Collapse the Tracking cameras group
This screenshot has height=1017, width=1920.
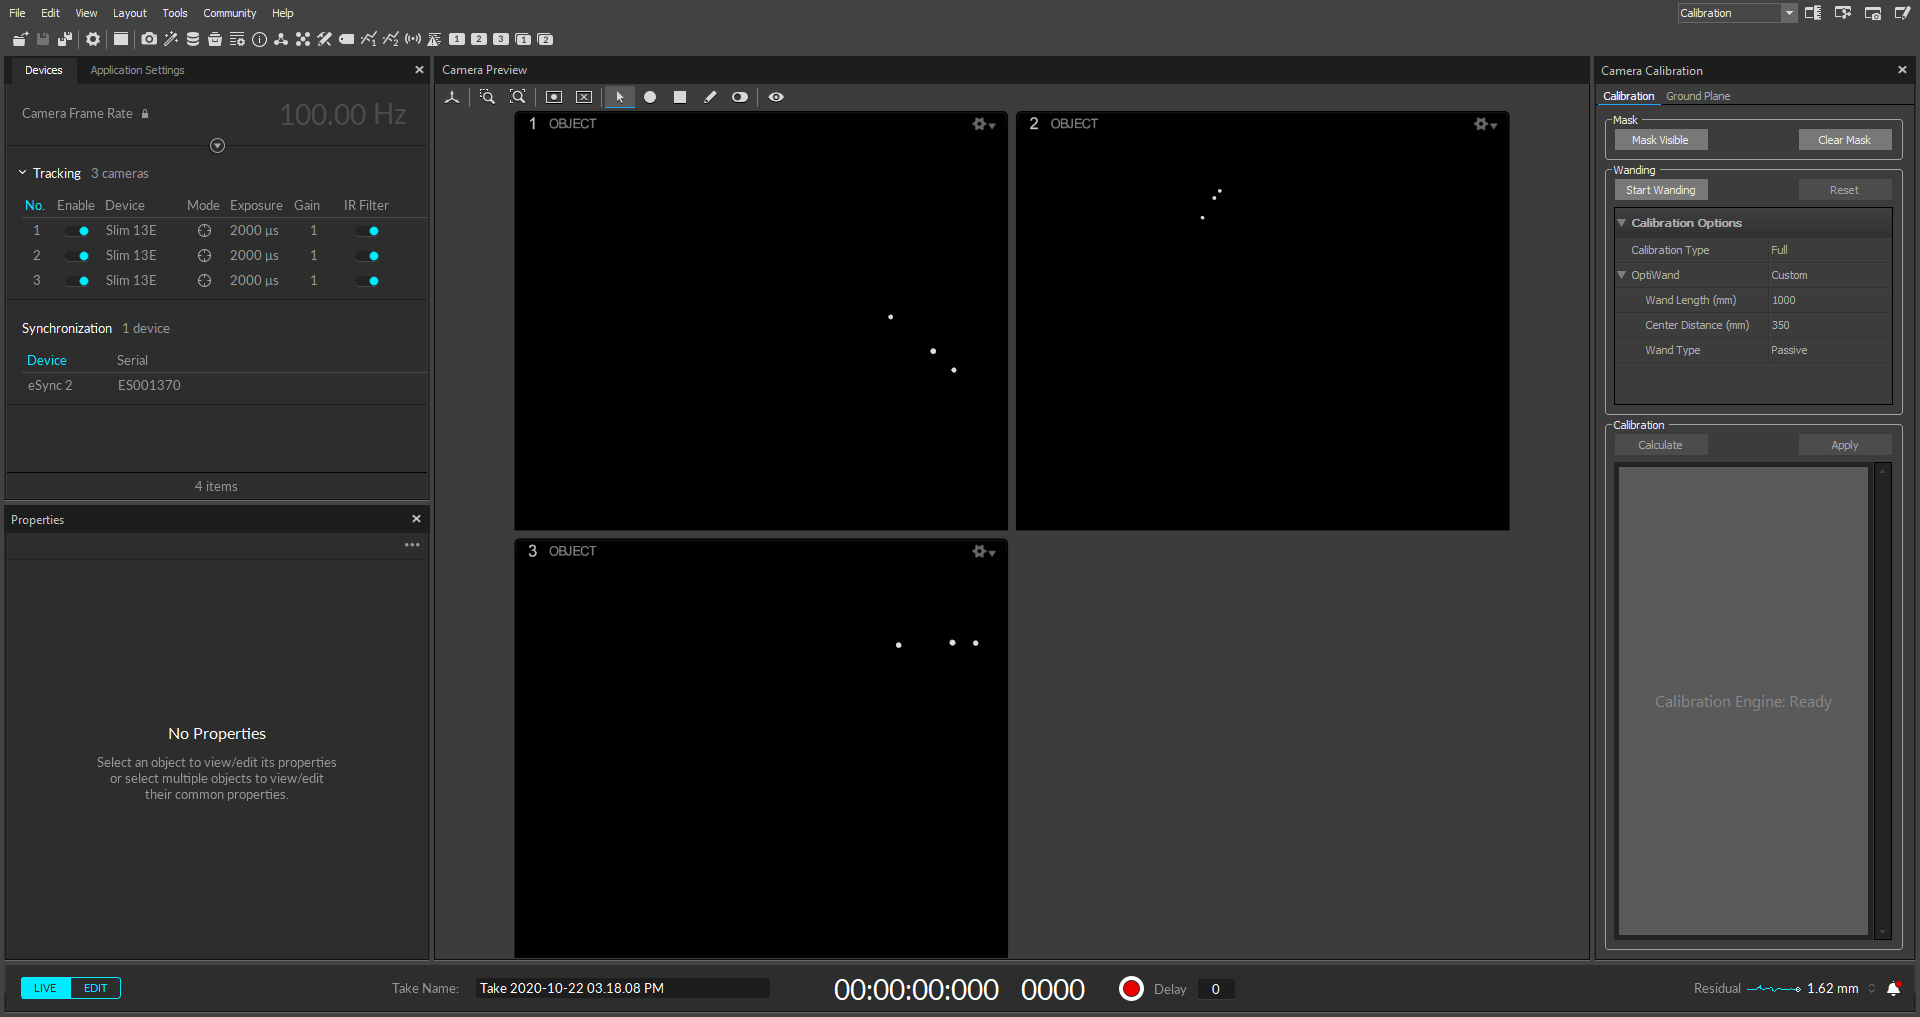point(22,173)
